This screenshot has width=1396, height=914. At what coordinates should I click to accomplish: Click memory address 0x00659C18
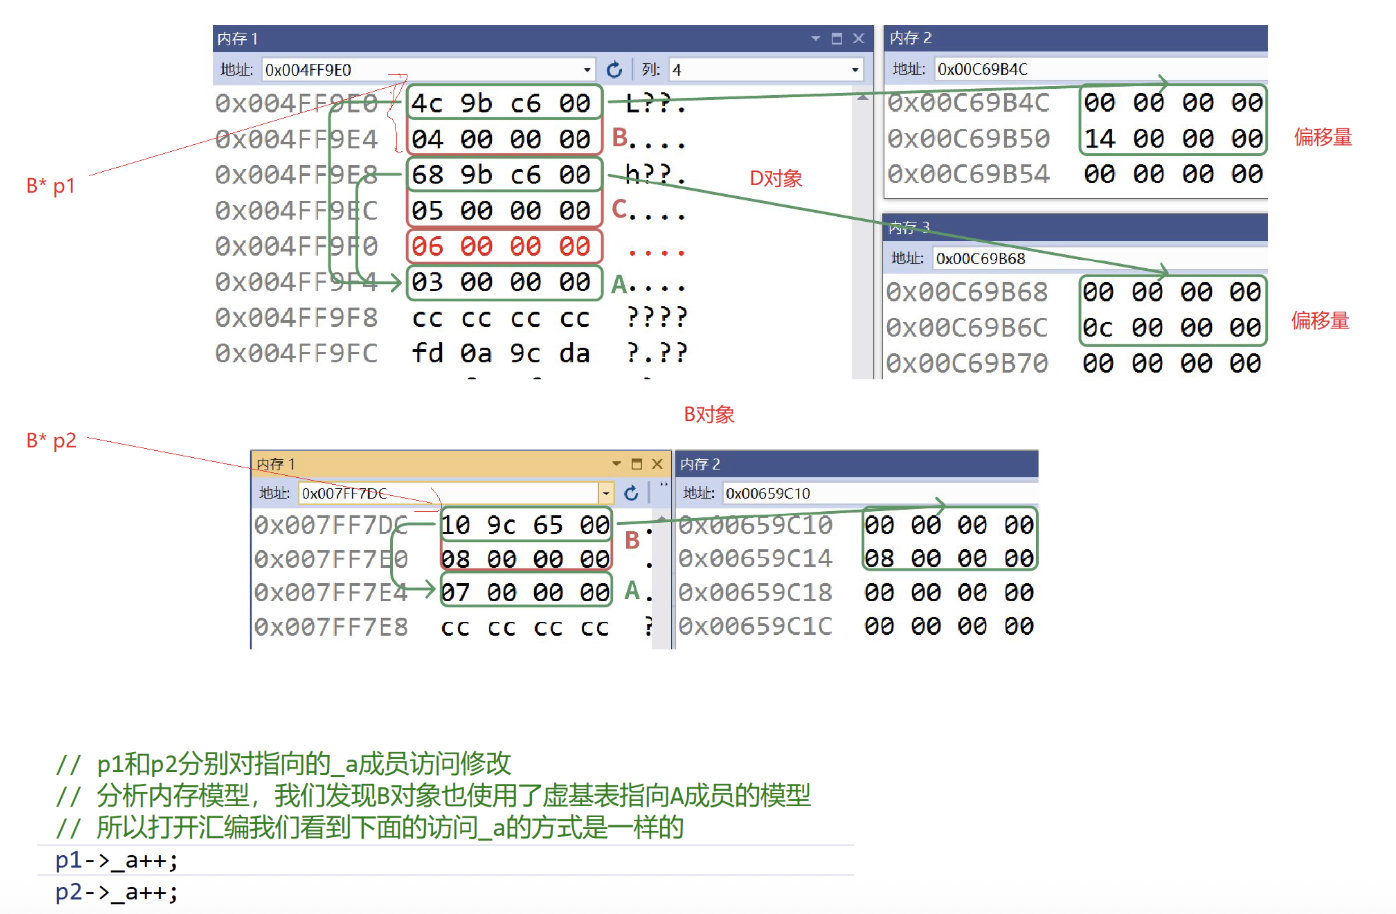click(x=755, y=592)
